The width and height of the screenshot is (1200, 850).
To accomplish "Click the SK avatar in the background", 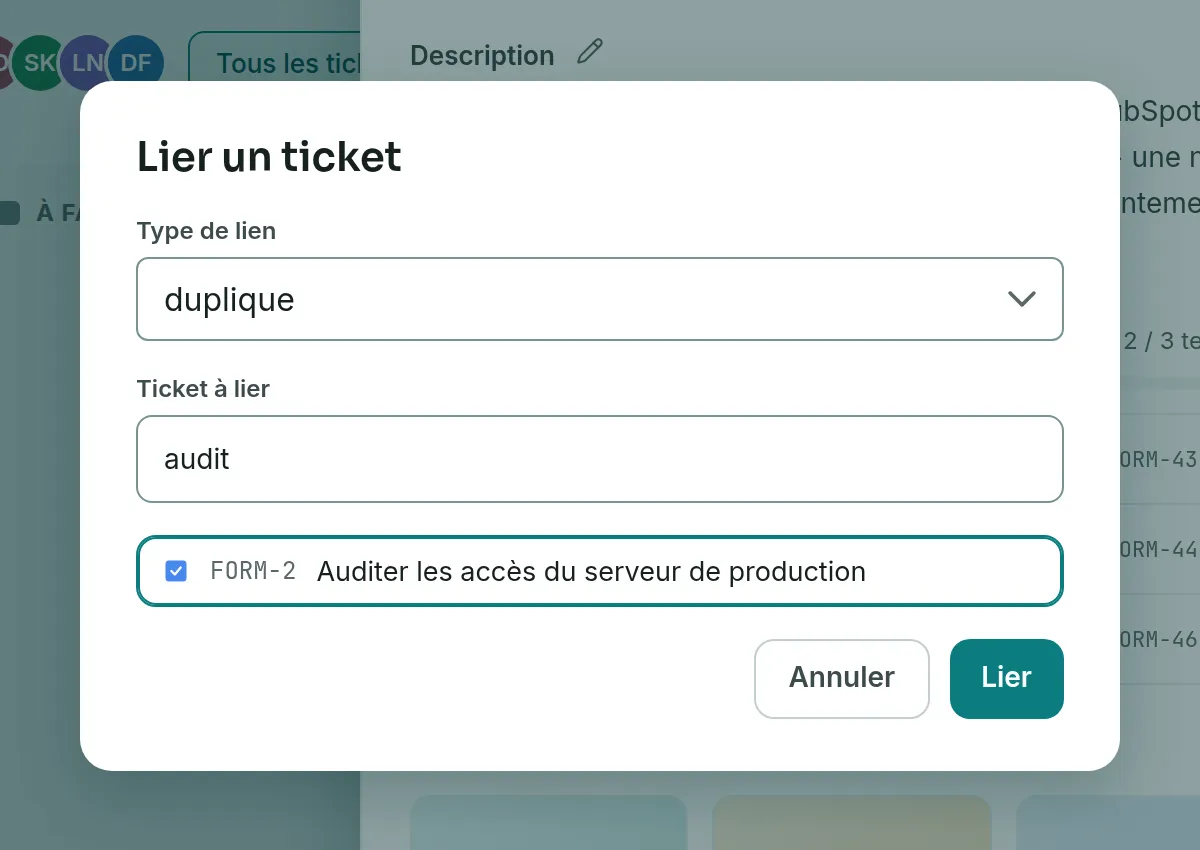I will pos(39,63).
